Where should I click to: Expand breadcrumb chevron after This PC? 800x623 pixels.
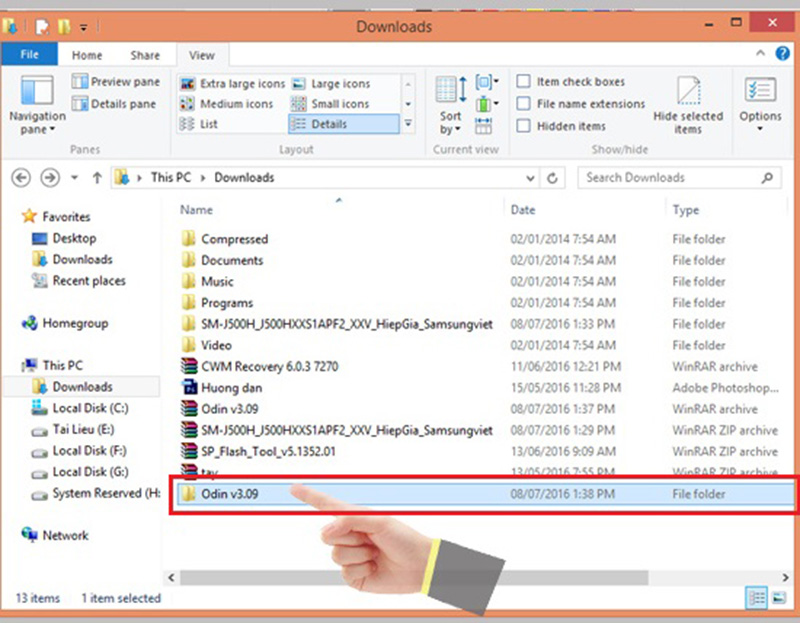coord(203,178)
